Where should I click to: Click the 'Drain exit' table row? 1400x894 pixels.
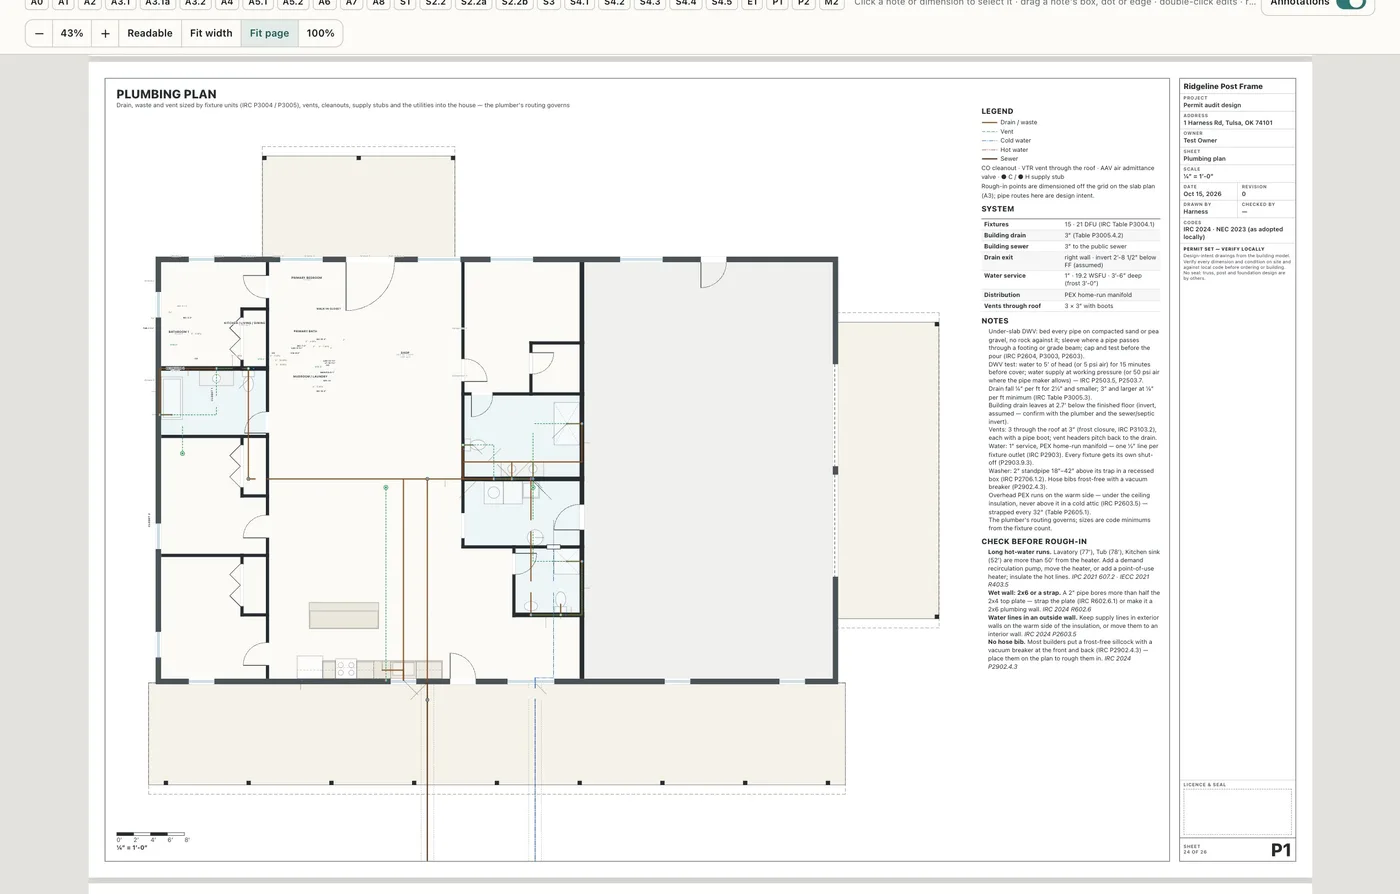pos(1071,261)
